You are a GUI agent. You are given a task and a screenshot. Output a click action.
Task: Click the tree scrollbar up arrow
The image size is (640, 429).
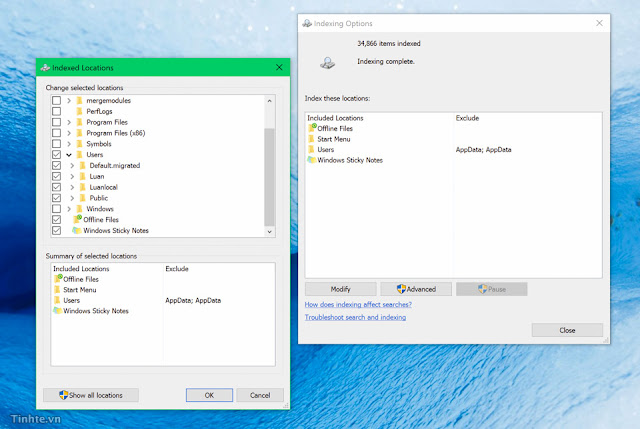pyautogui.click(x=269, y=100)
